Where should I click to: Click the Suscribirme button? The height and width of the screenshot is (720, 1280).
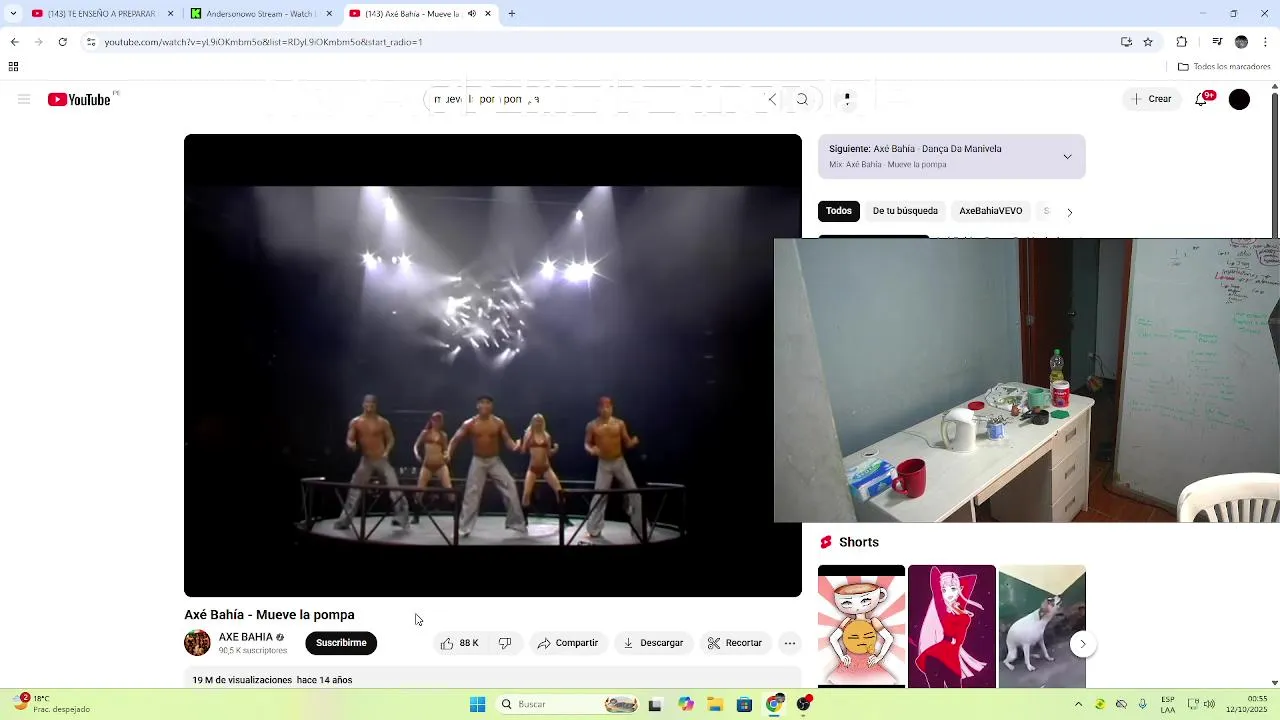(x=341, y=643)
